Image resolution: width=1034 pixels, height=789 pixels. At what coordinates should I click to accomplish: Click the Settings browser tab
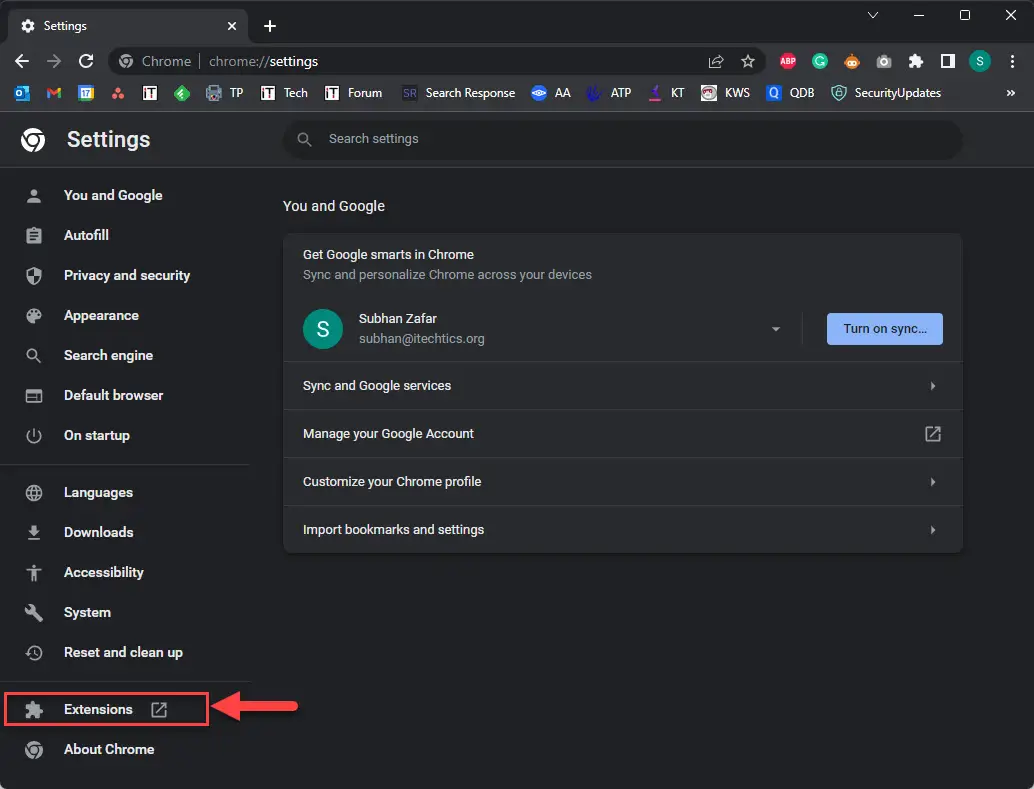pos(129,26)
